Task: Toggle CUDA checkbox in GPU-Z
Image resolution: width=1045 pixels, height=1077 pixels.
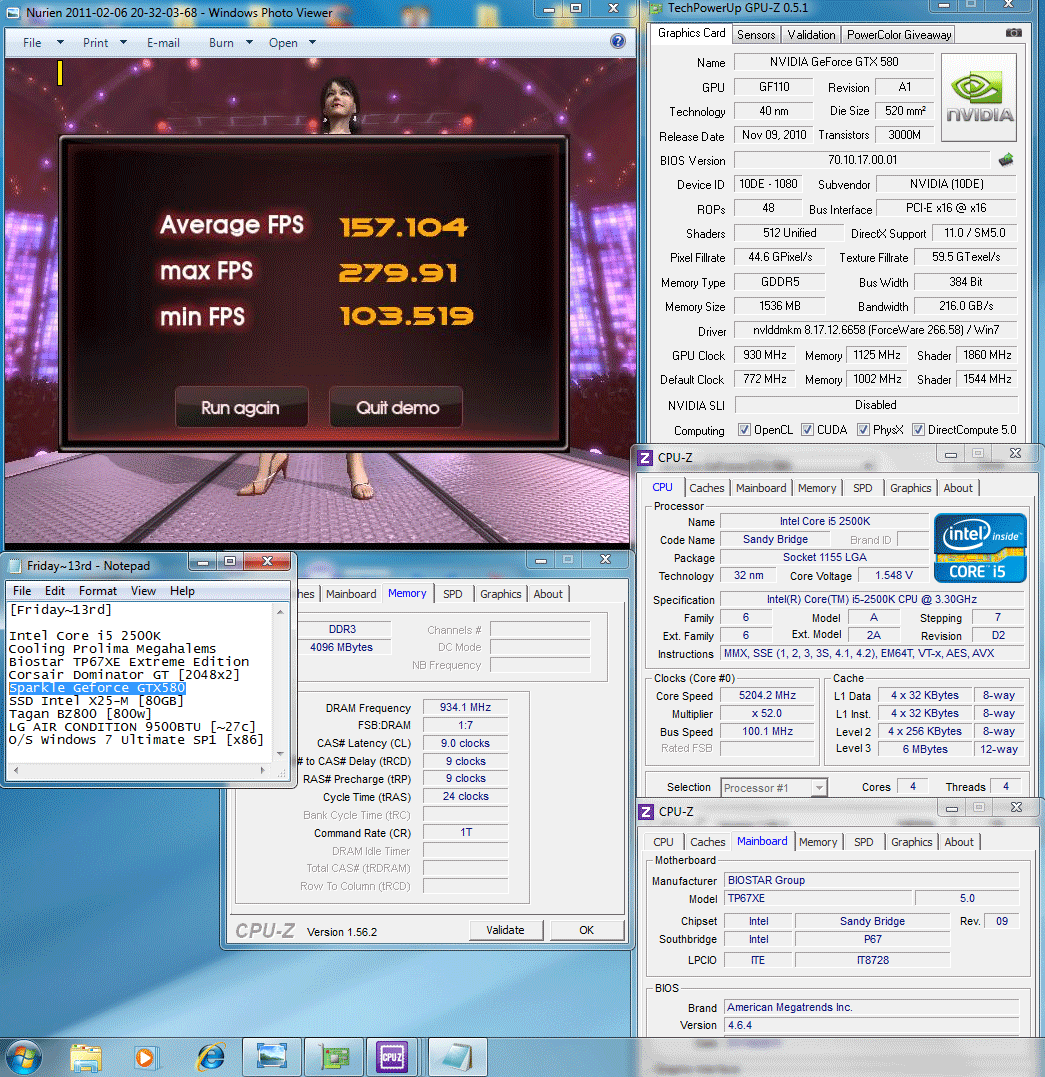Action: (x=807, y=430)
